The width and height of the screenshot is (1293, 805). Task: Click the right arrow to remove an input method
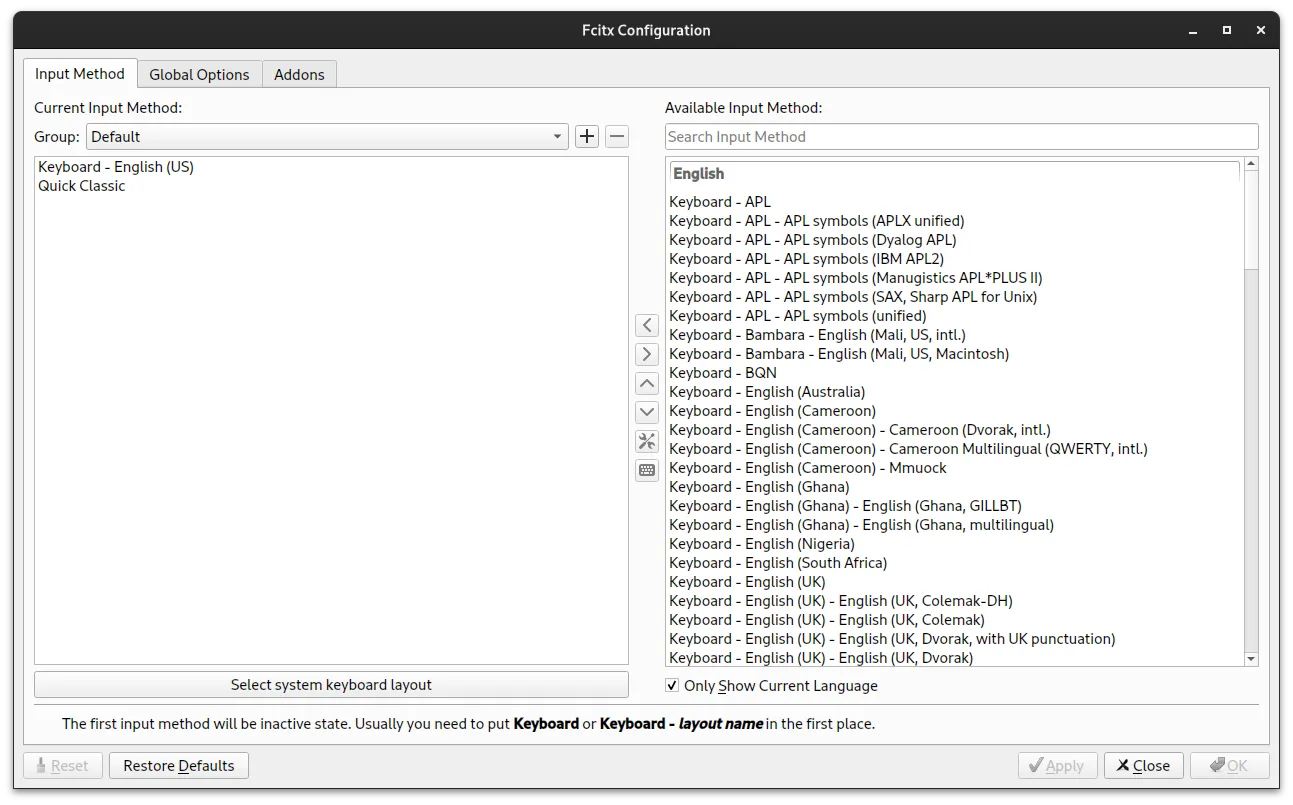(x=646, y=354)
